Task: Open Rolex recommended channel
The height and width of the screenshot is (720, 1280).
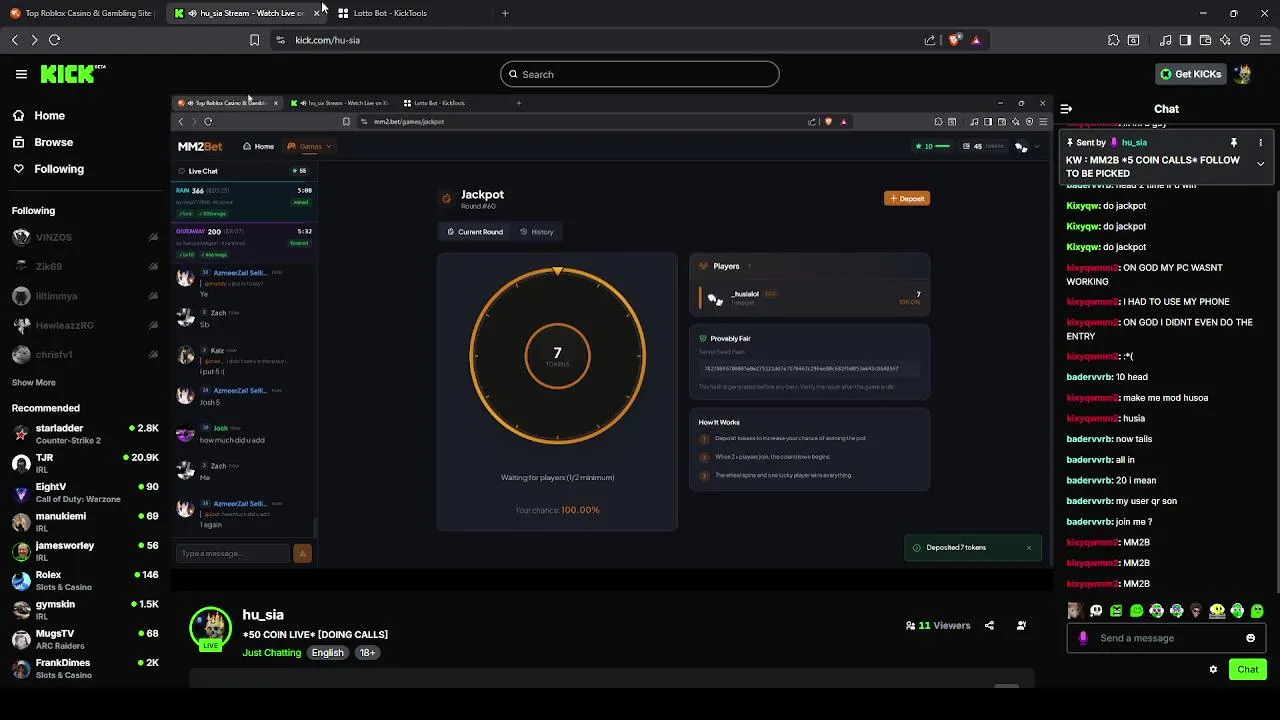Action: point(84,581)
